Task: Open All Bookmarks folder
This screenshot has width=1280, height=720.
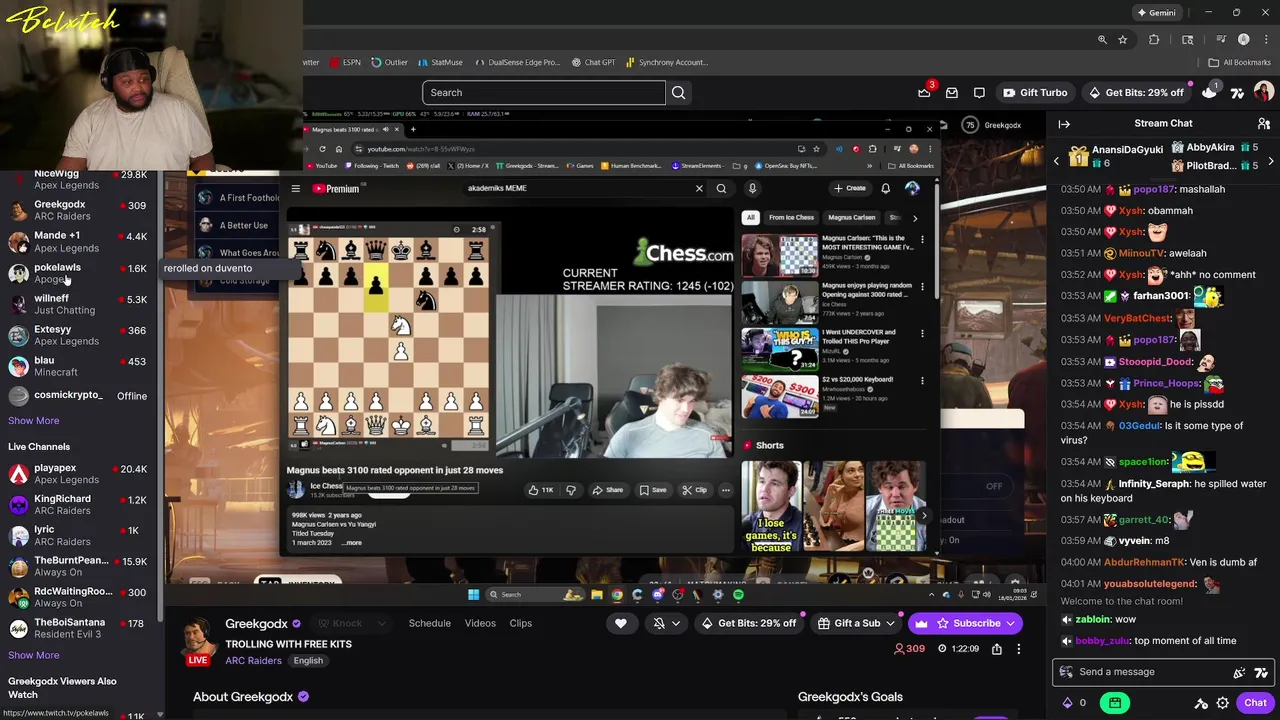Action: (1240, 62)
